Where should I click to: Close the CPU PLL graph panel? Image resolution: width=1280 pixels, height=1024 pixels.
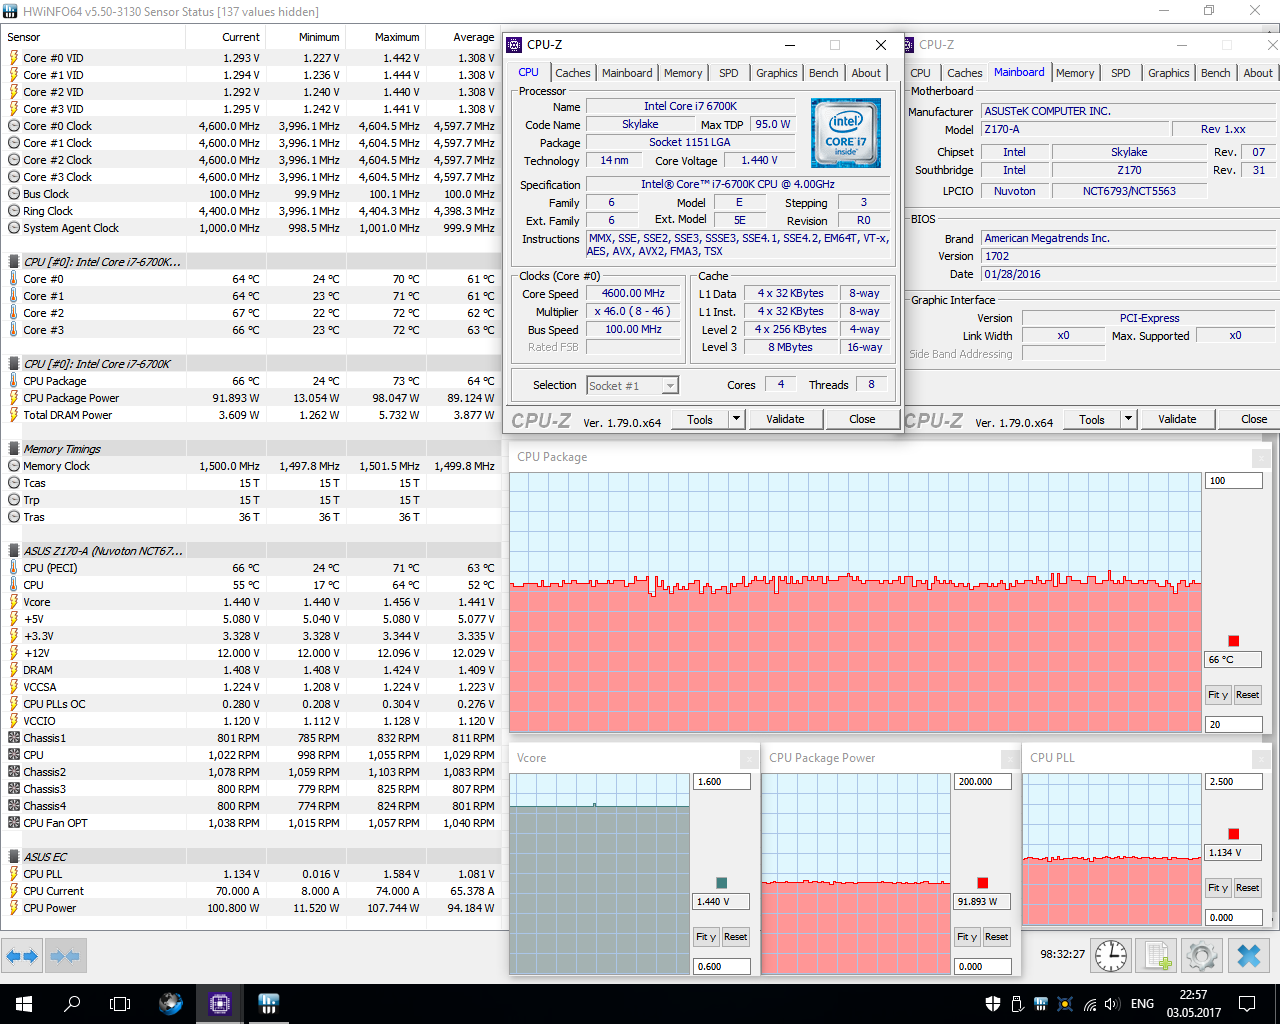pos(1261,758)
